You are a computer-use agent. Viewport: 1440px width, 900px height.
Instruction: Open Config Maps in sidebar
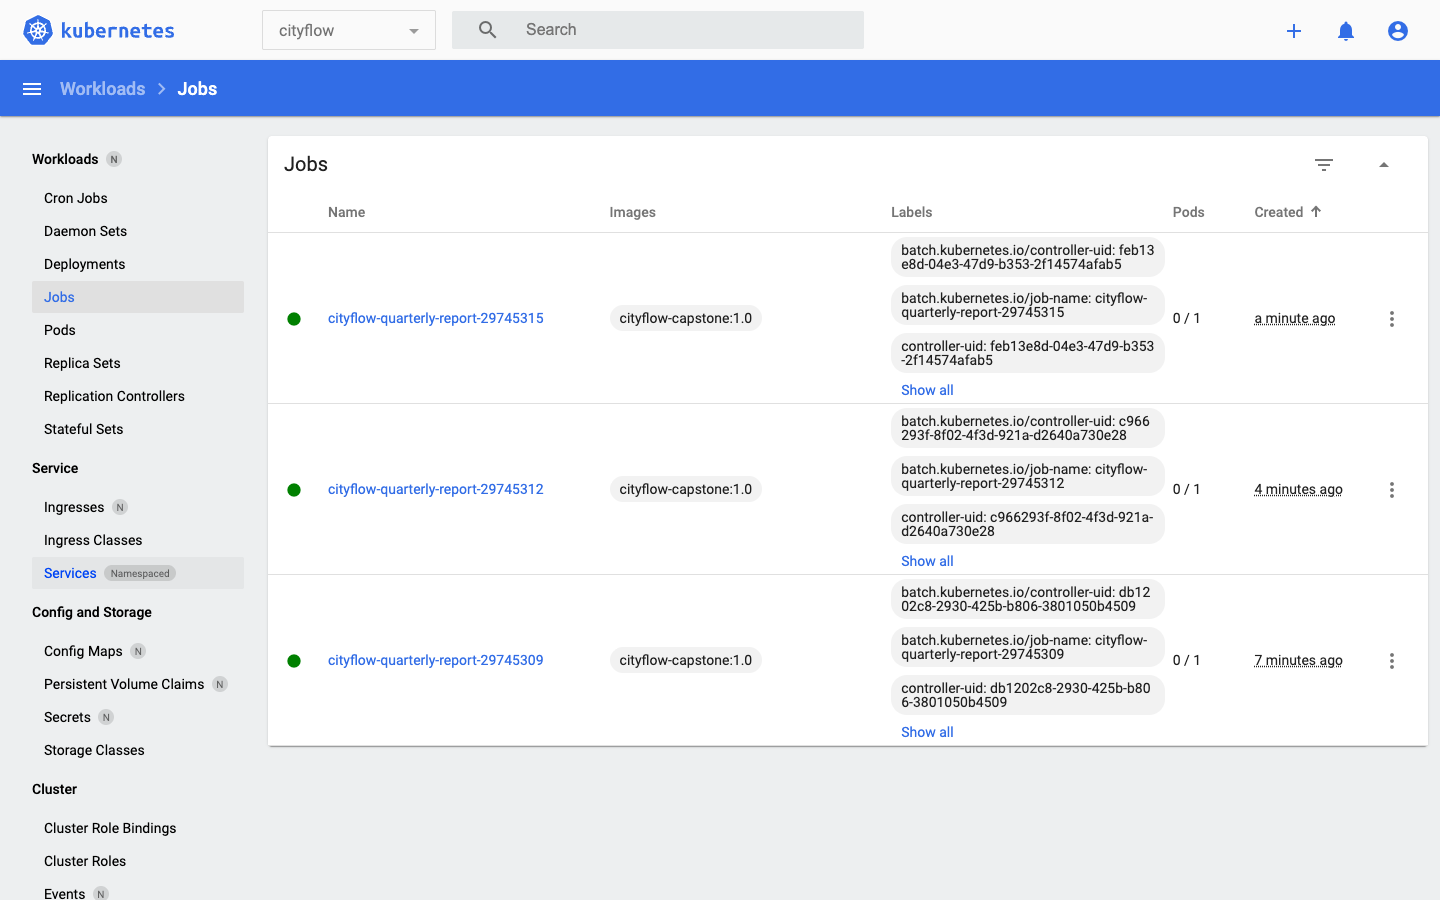pos(83,651)
